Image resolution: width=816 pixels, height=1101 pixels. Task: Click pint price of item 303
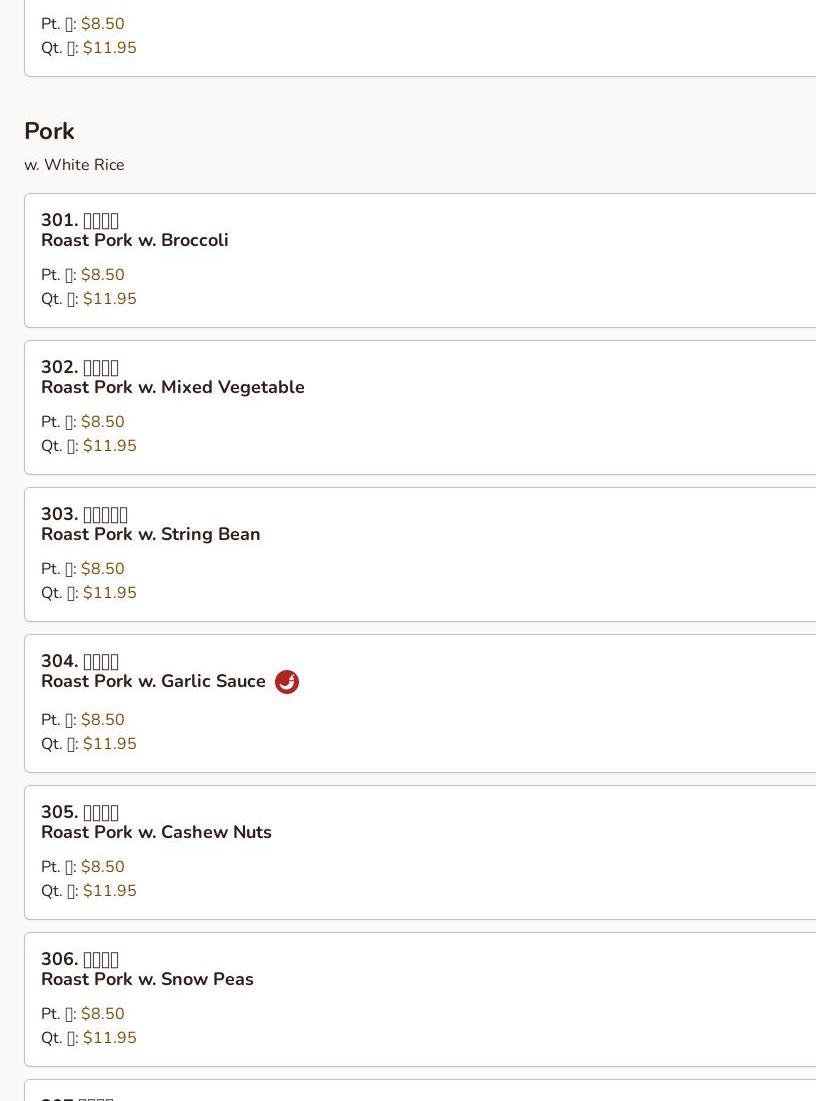click(102, 569)
